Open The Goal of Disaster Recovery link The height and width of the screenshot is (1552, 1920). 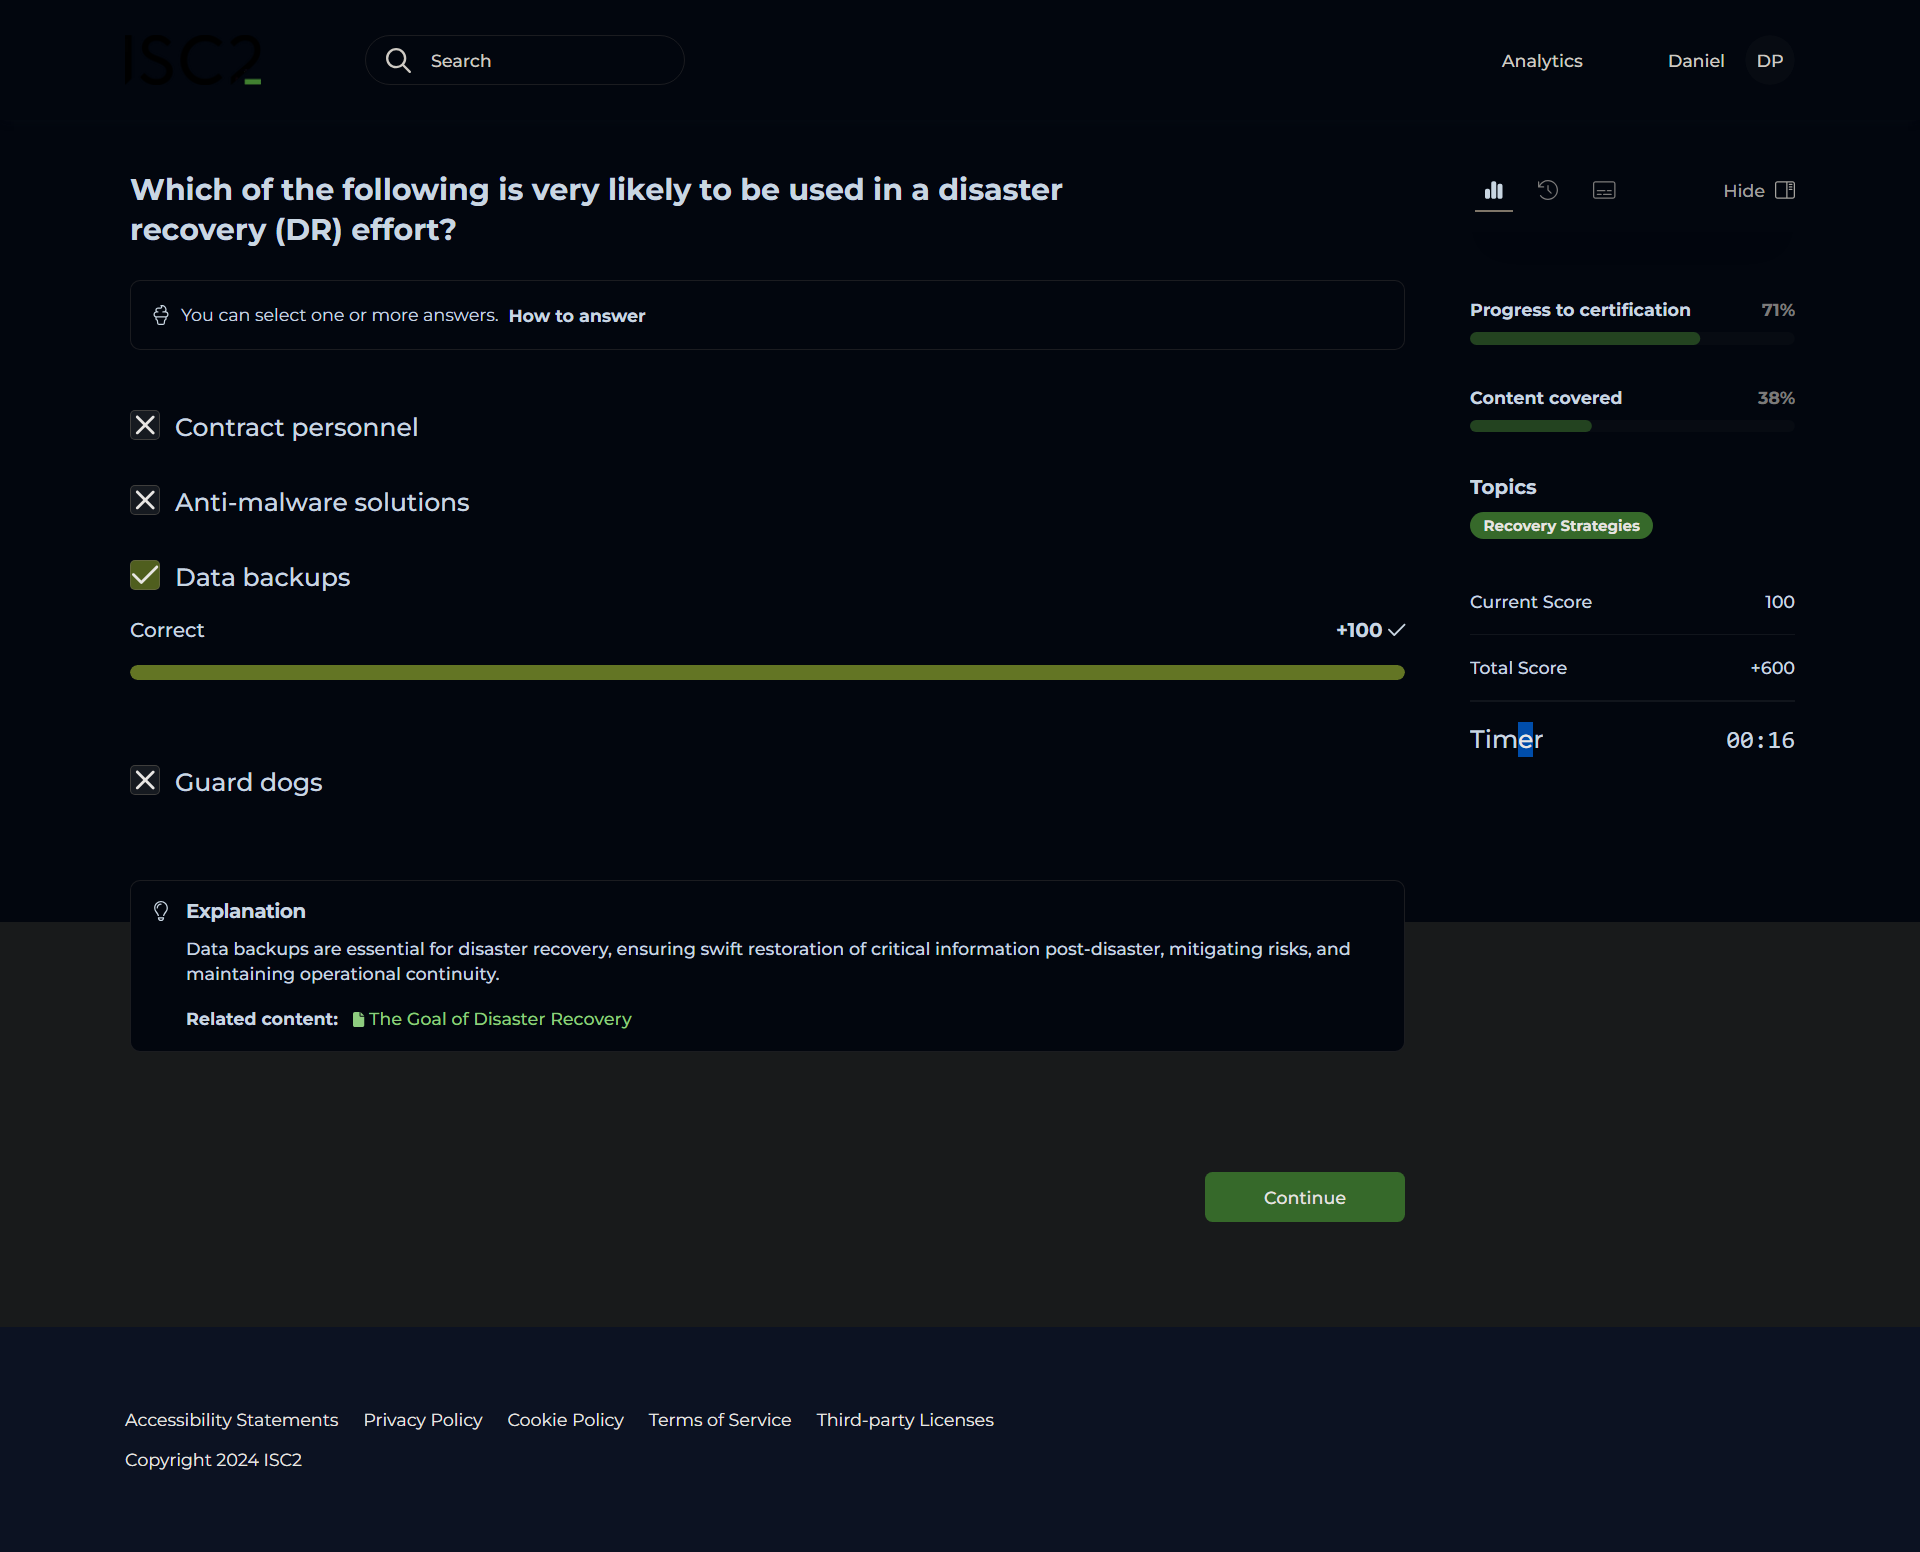pos(499,1018)
